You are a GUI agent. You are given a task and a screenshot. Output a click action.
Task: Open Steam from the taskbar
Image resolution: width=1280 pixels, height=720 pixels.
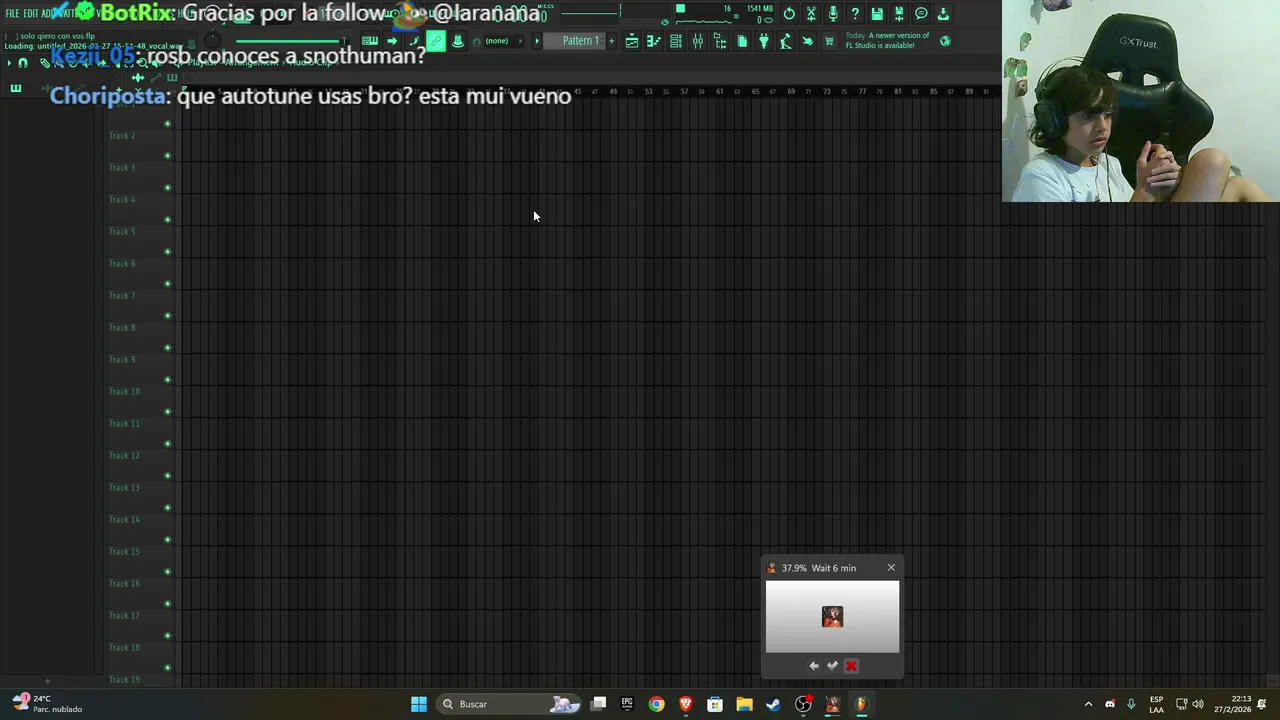(x=773, y=704)
